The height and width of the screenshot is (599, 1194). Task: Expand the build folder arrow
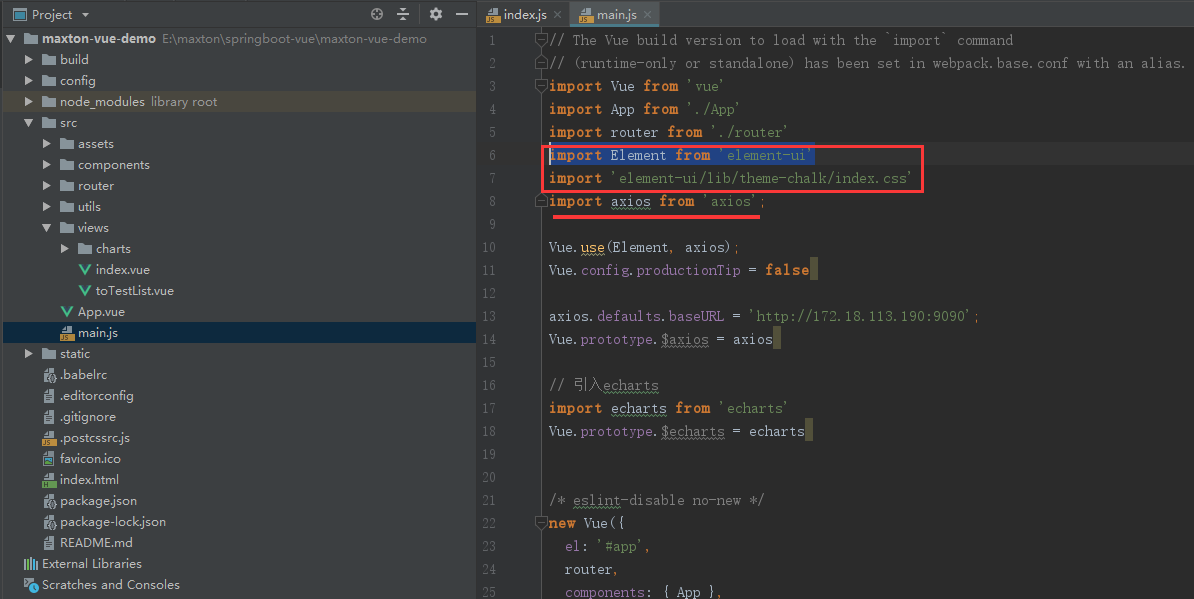pos(29,59)
